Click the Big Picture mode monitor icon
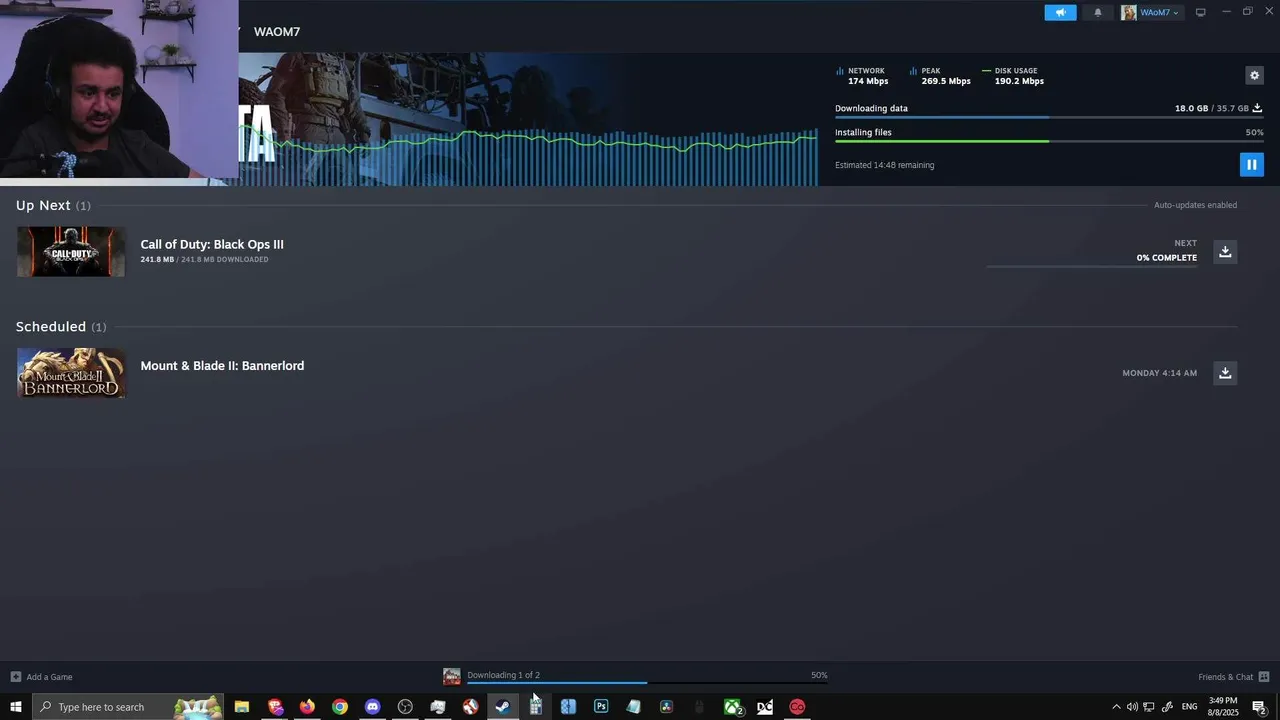1280x720 pixels. [1201, 12]
